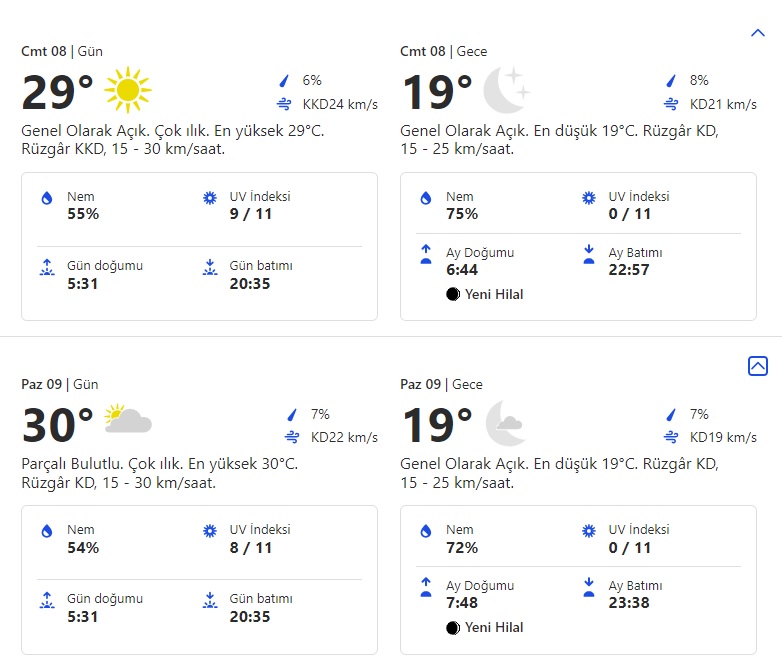Click the Yeni Hilal moon phase icon for Cmt 08
Viewport: 782px width, 662px height.
tap(453, 294)
